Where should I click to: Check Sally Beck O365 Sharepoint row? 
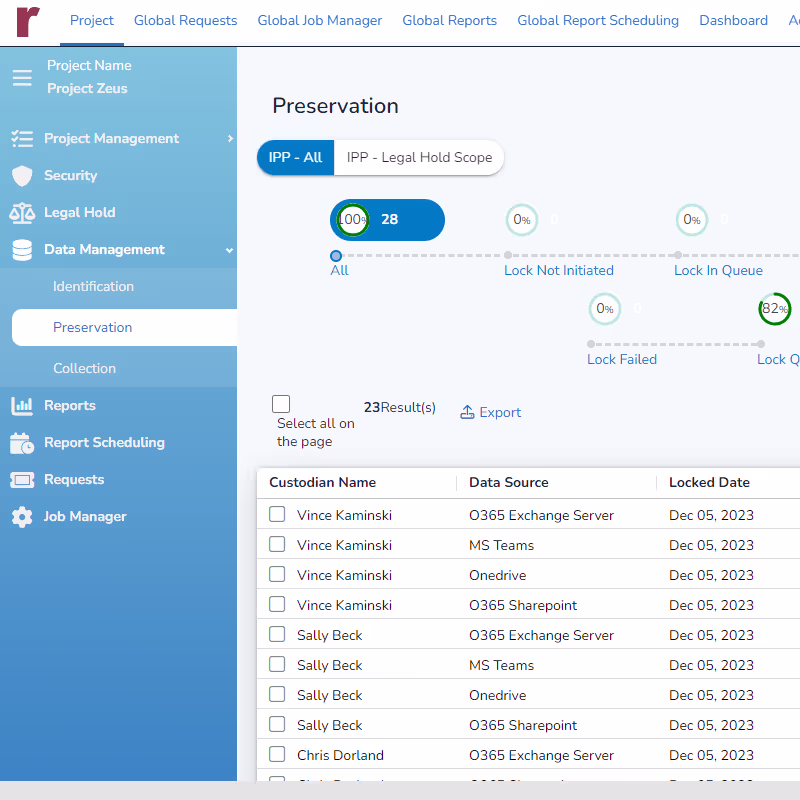[277, 725]
